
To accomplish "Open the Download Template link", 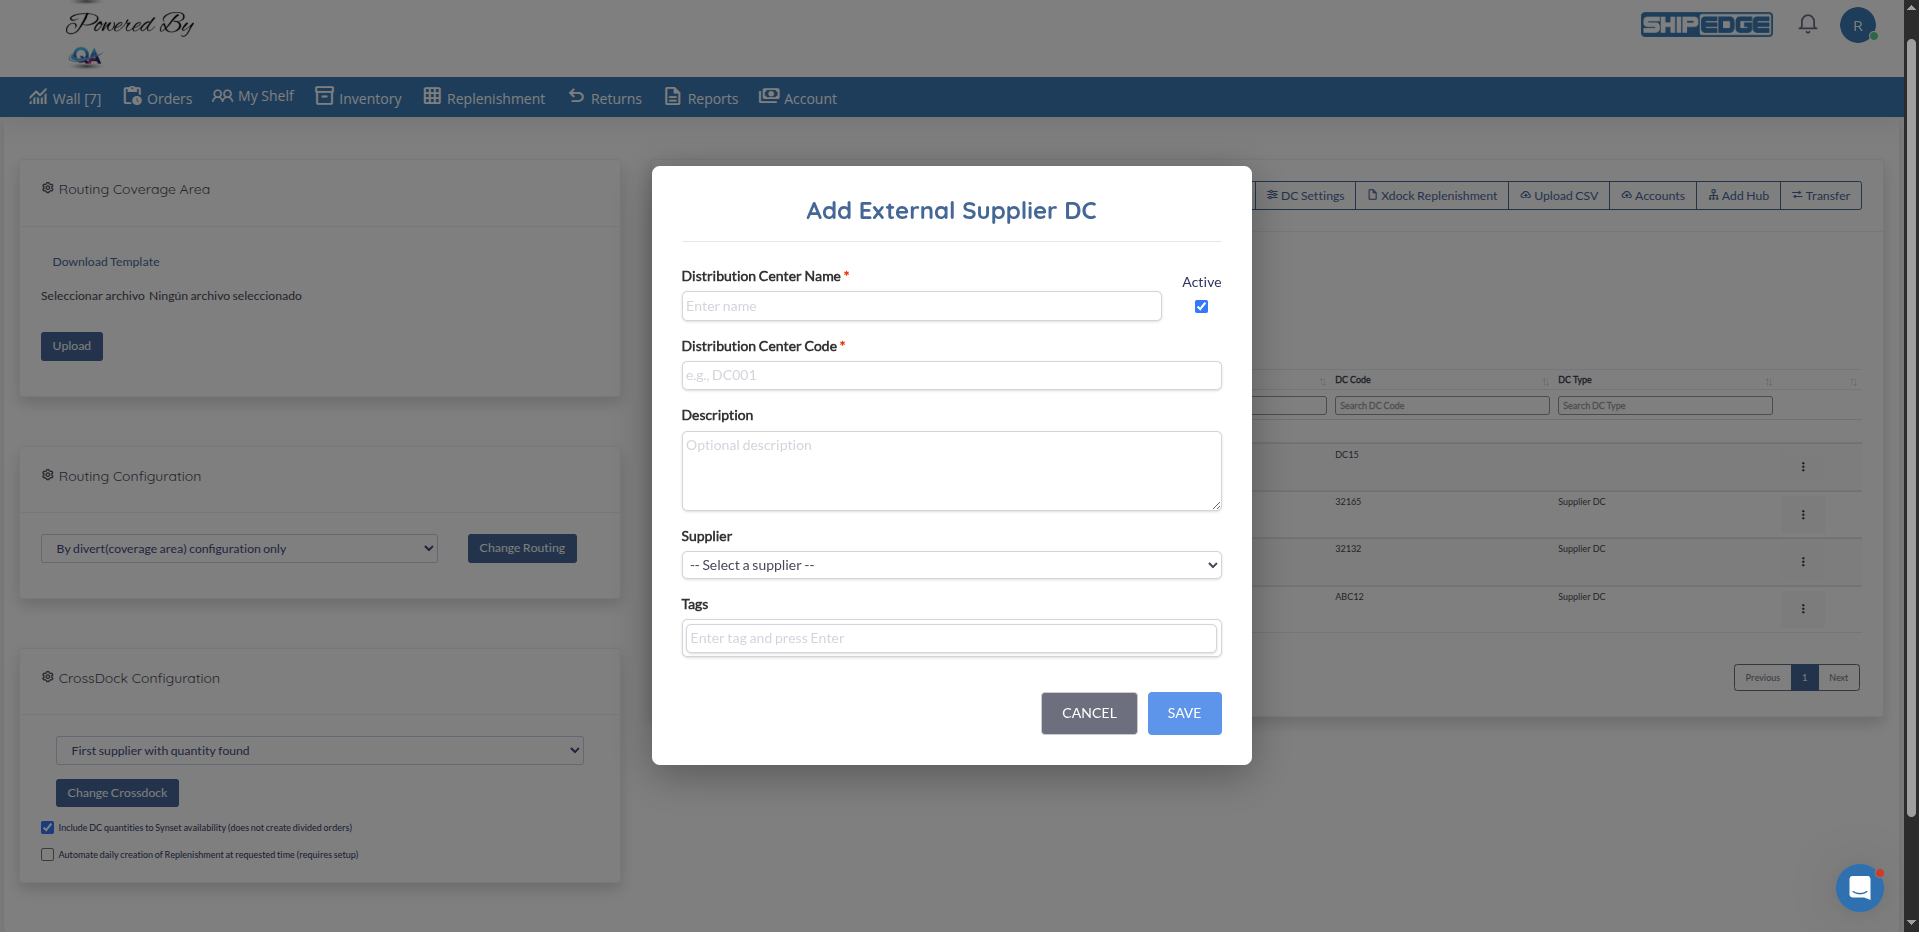I will (106, 262).
